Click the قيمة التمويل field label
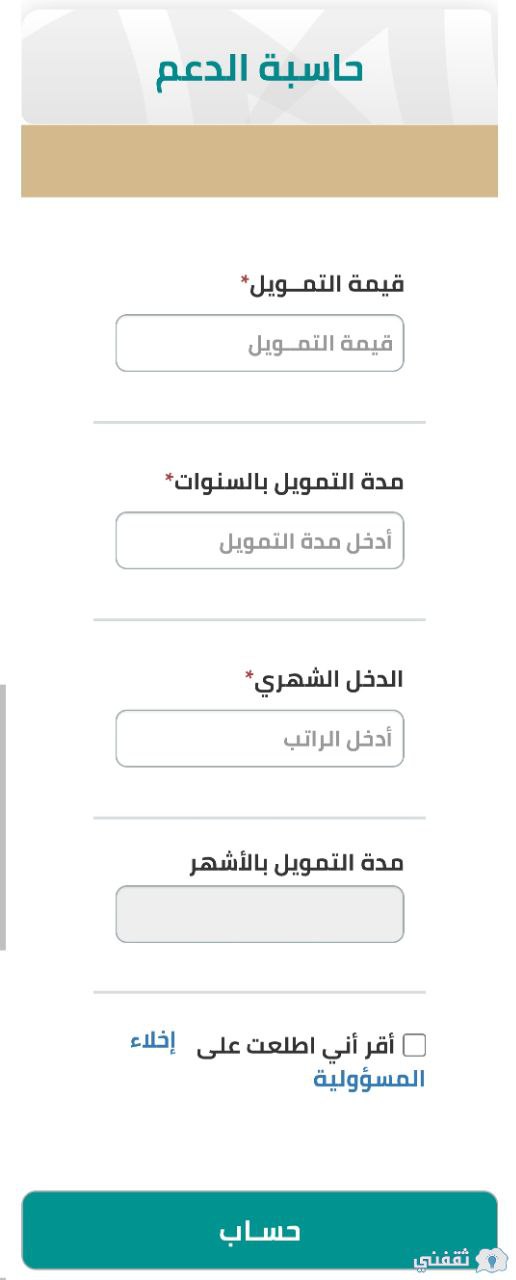516x1280 pixels. point(328,284)
